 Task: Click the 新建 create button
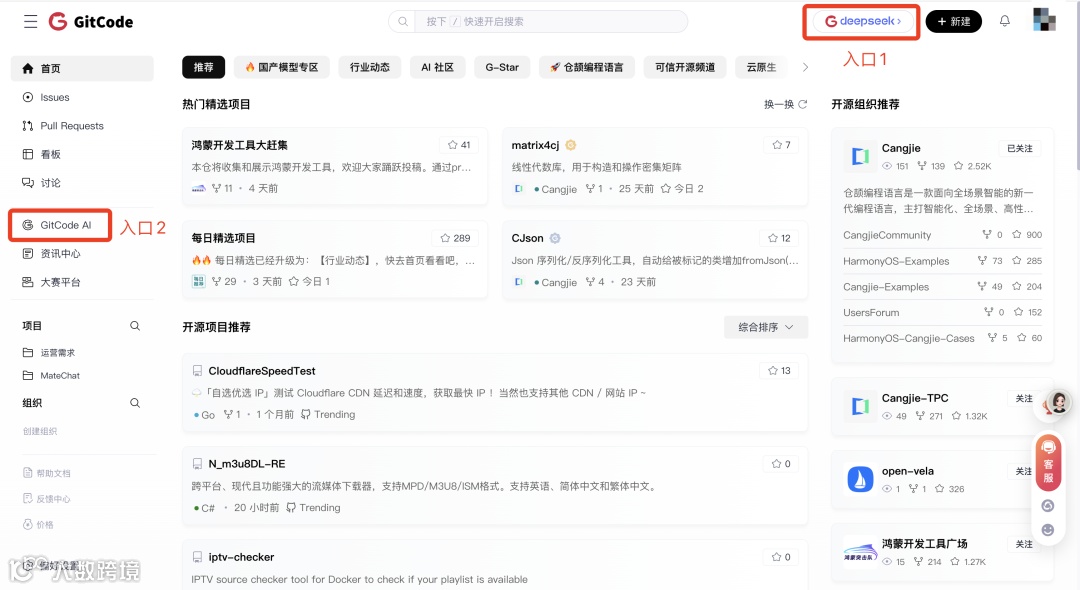click(x=953, y=21)
